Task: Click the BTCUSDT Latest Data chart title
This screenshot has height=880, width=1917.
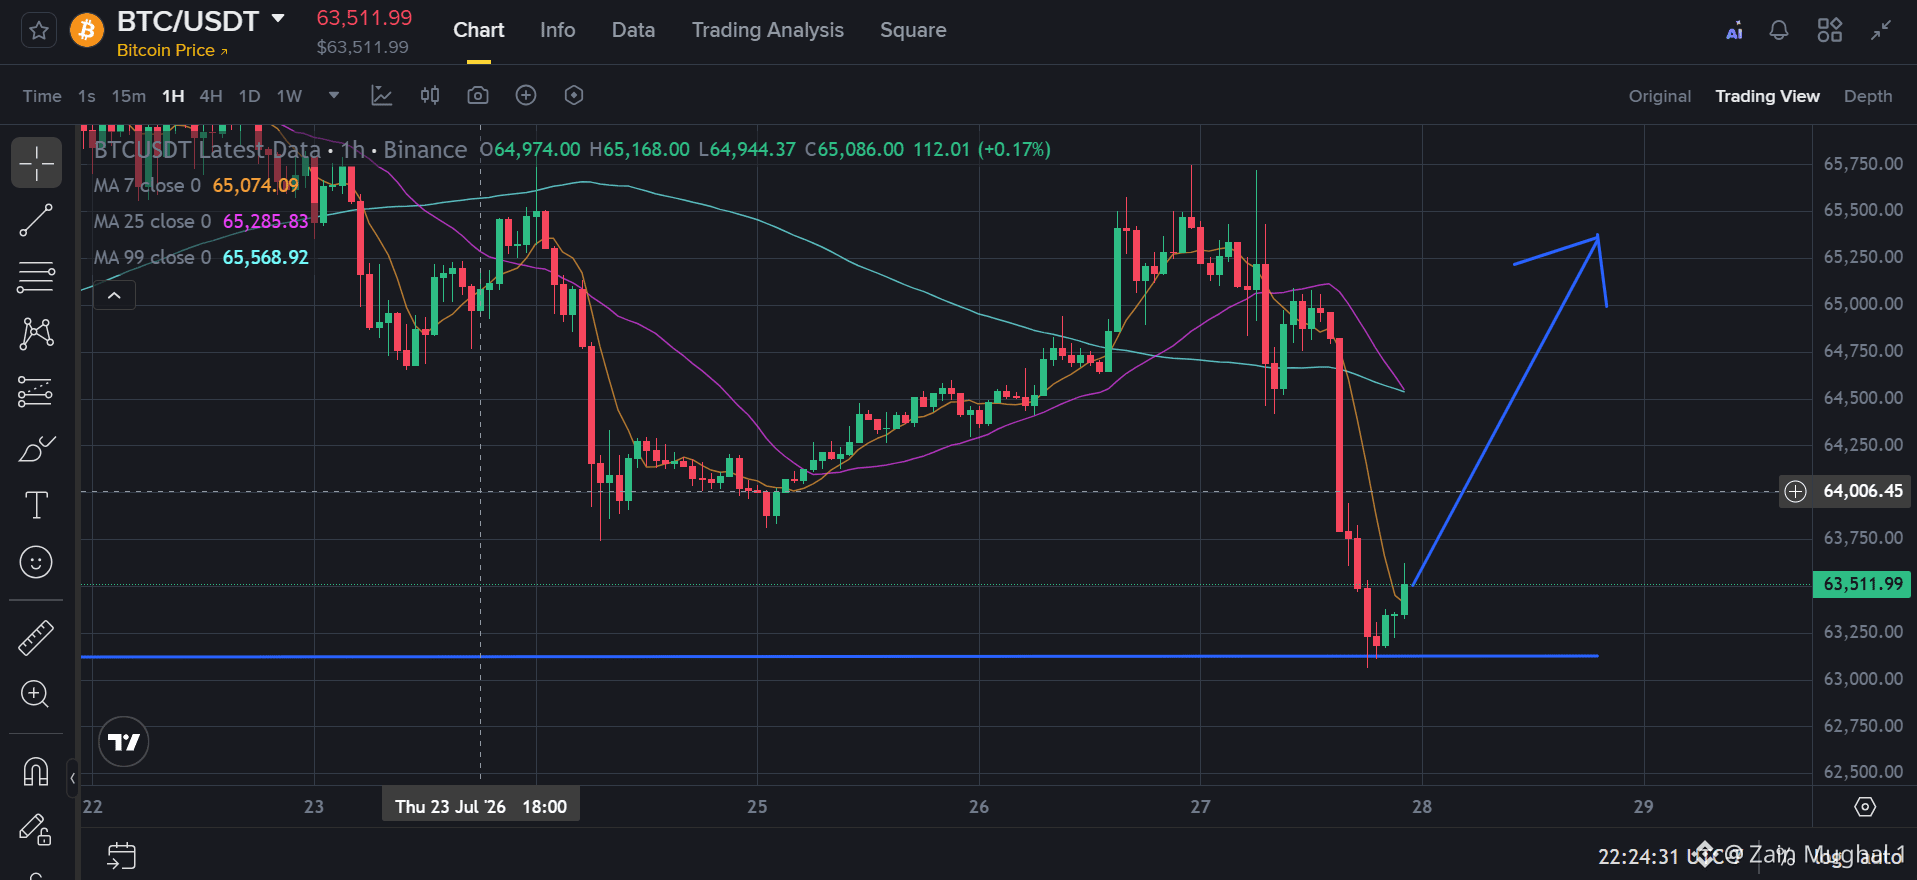Action: tap(207, 150)
